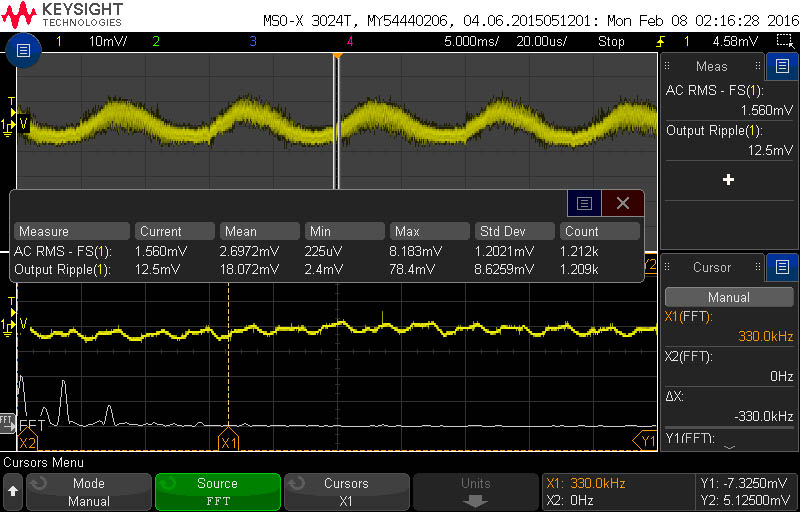Click the Current column header

[174, 232]
